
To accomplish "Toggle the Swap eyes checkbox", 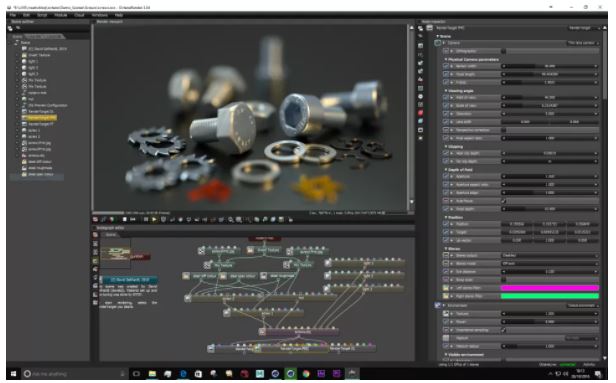I will tap(504, 280).
